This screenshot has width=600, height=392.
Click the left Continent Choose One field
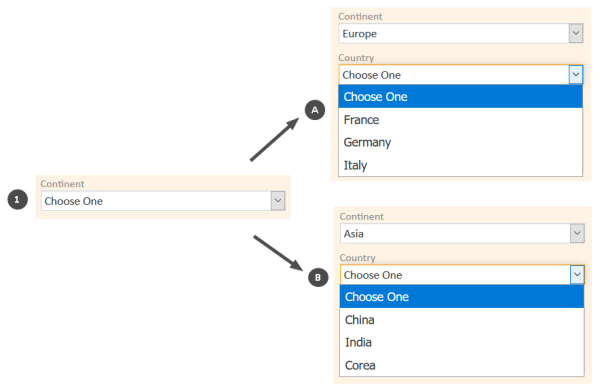[x=163, y=201]
